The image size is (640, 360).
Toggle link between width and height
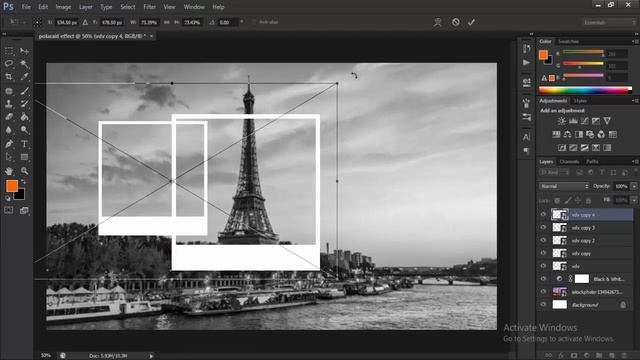pyautogui.click(x=167, y=22)
